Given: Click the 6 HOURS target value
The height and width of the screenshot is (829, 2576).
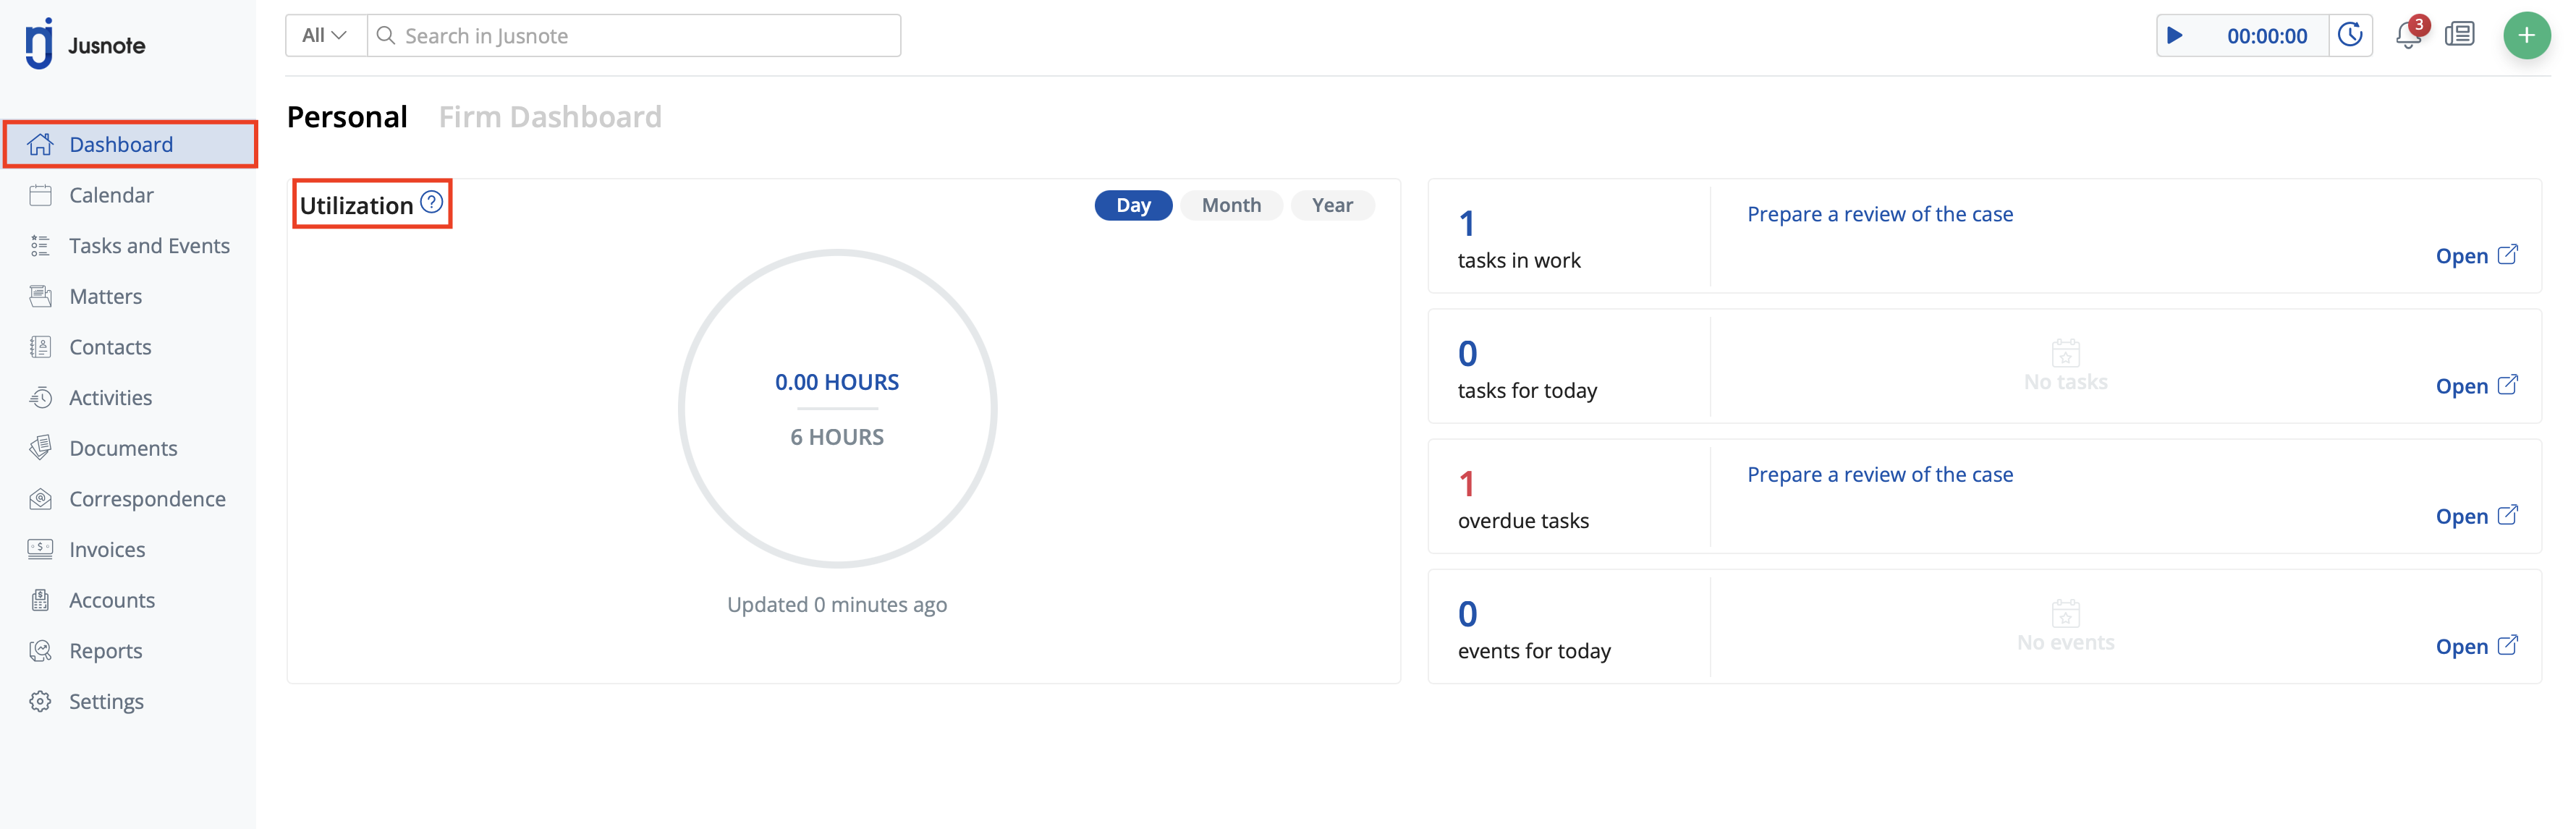Looking at the screenshot, I should click(x=837, y=437).
